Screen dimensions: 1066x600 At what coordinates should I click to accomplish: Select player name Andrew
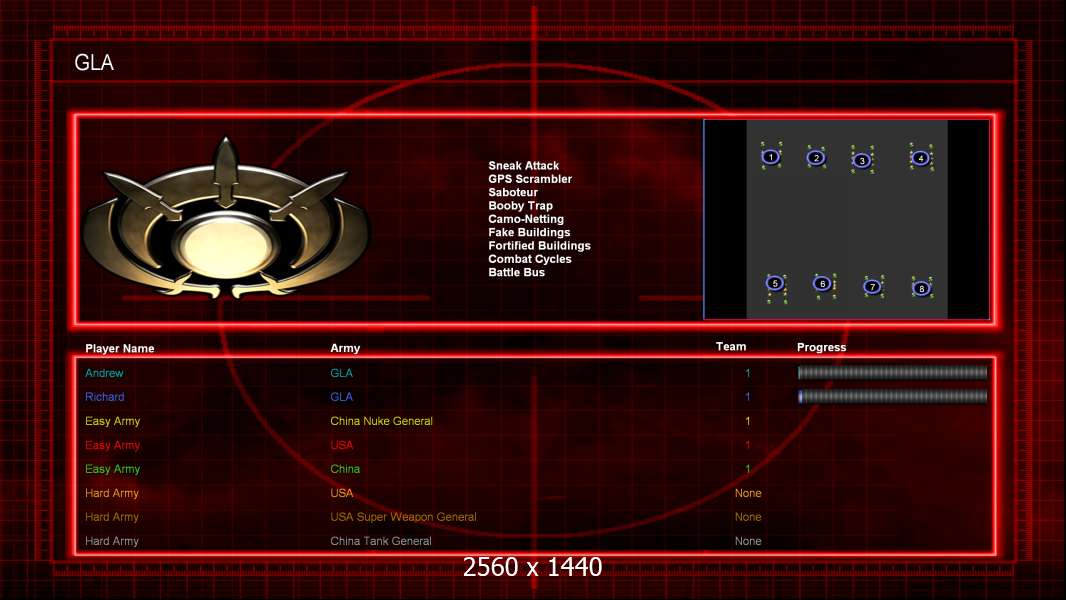click(104, 373)
